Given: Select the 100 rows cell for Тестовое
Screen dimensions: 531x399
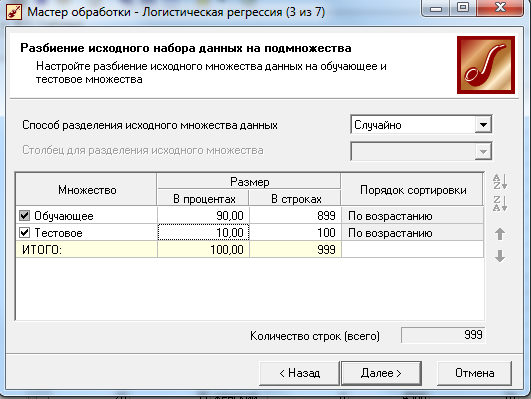Looking at the screenshot, I should pyautogui.click(x=295, y=233).
